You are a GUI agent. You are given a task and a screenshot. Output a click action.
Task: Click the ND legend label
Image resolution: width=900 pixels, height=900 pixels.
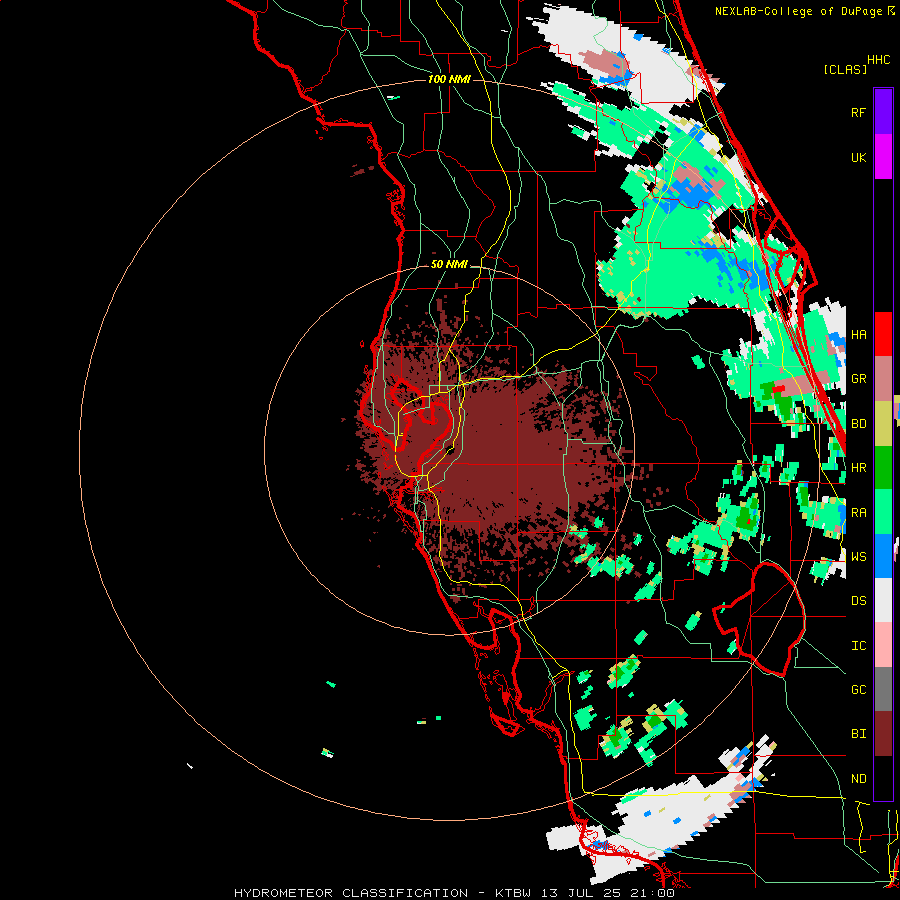858,779
